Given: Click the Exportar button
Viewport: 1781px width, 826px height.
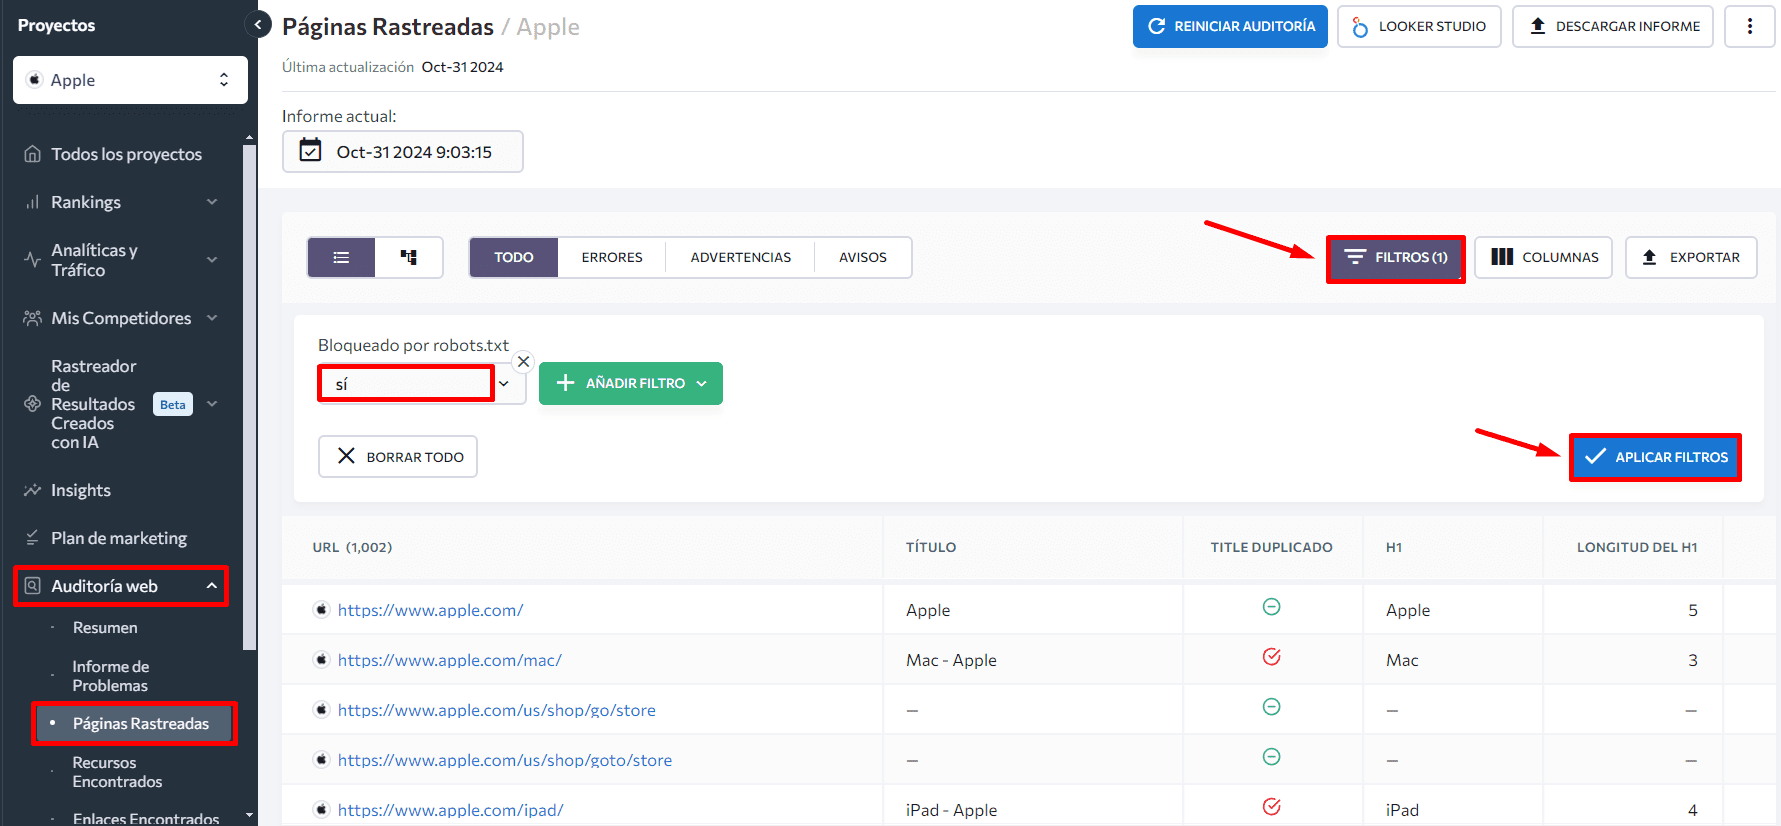Looking at the screenshot, I should coord(1691,257).
